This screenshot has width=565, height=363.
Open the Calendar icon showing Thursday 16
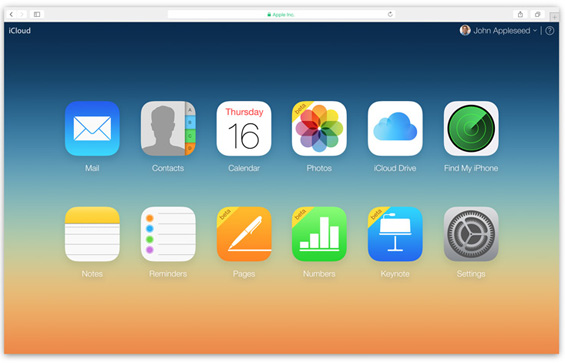tap(244, 128)
